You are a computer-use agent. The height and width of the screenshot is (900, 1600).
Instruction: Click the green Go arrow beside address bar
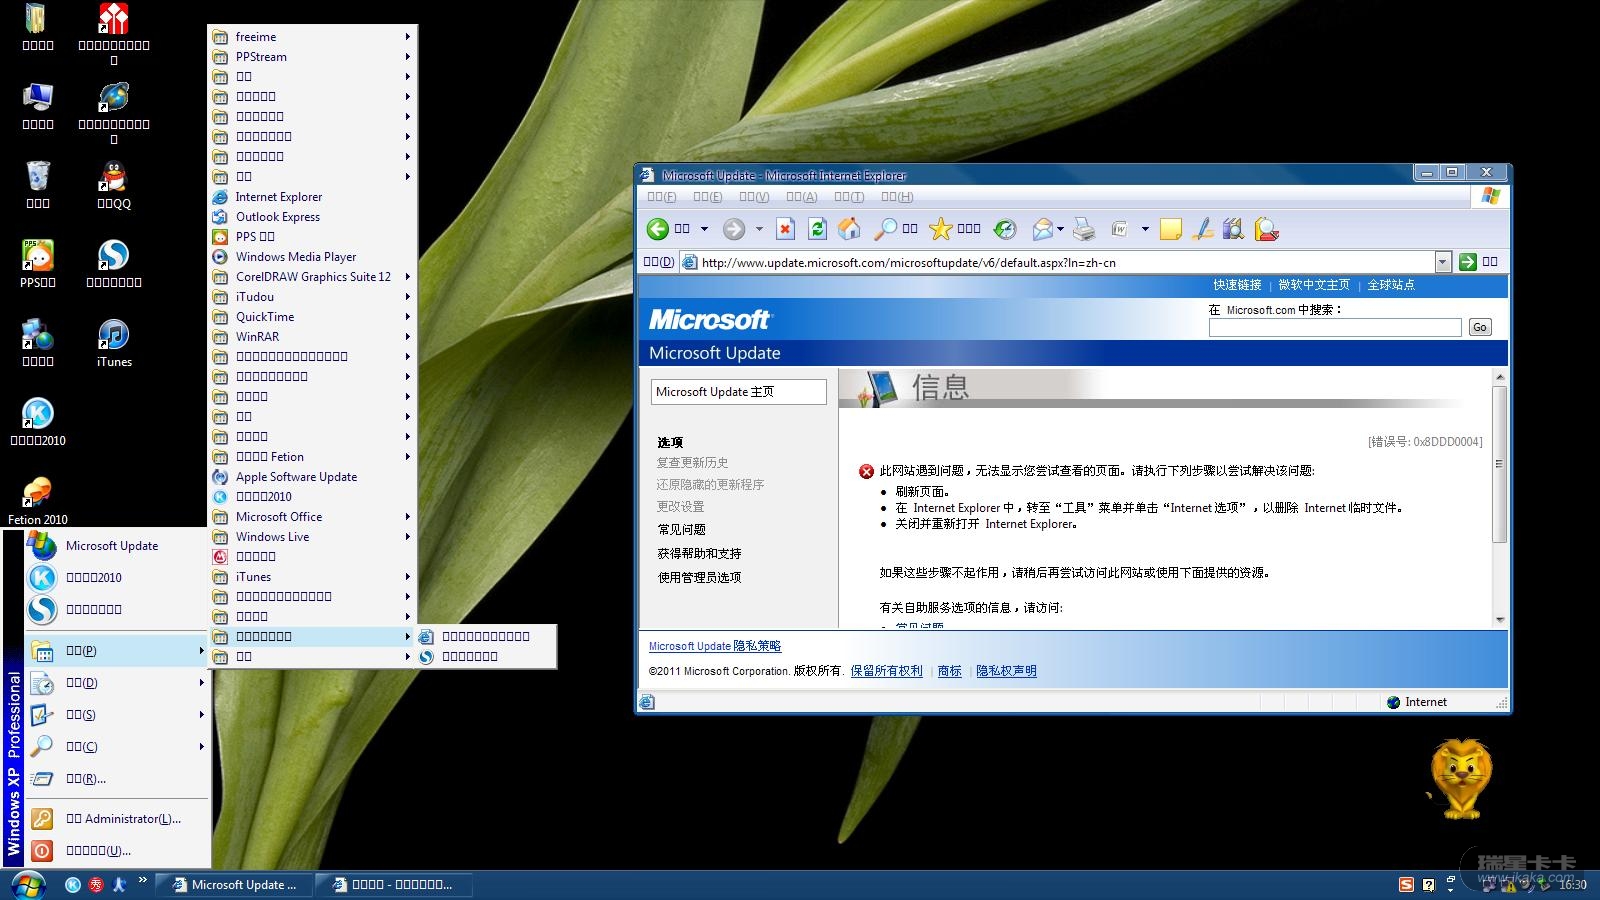(1468, 262)
